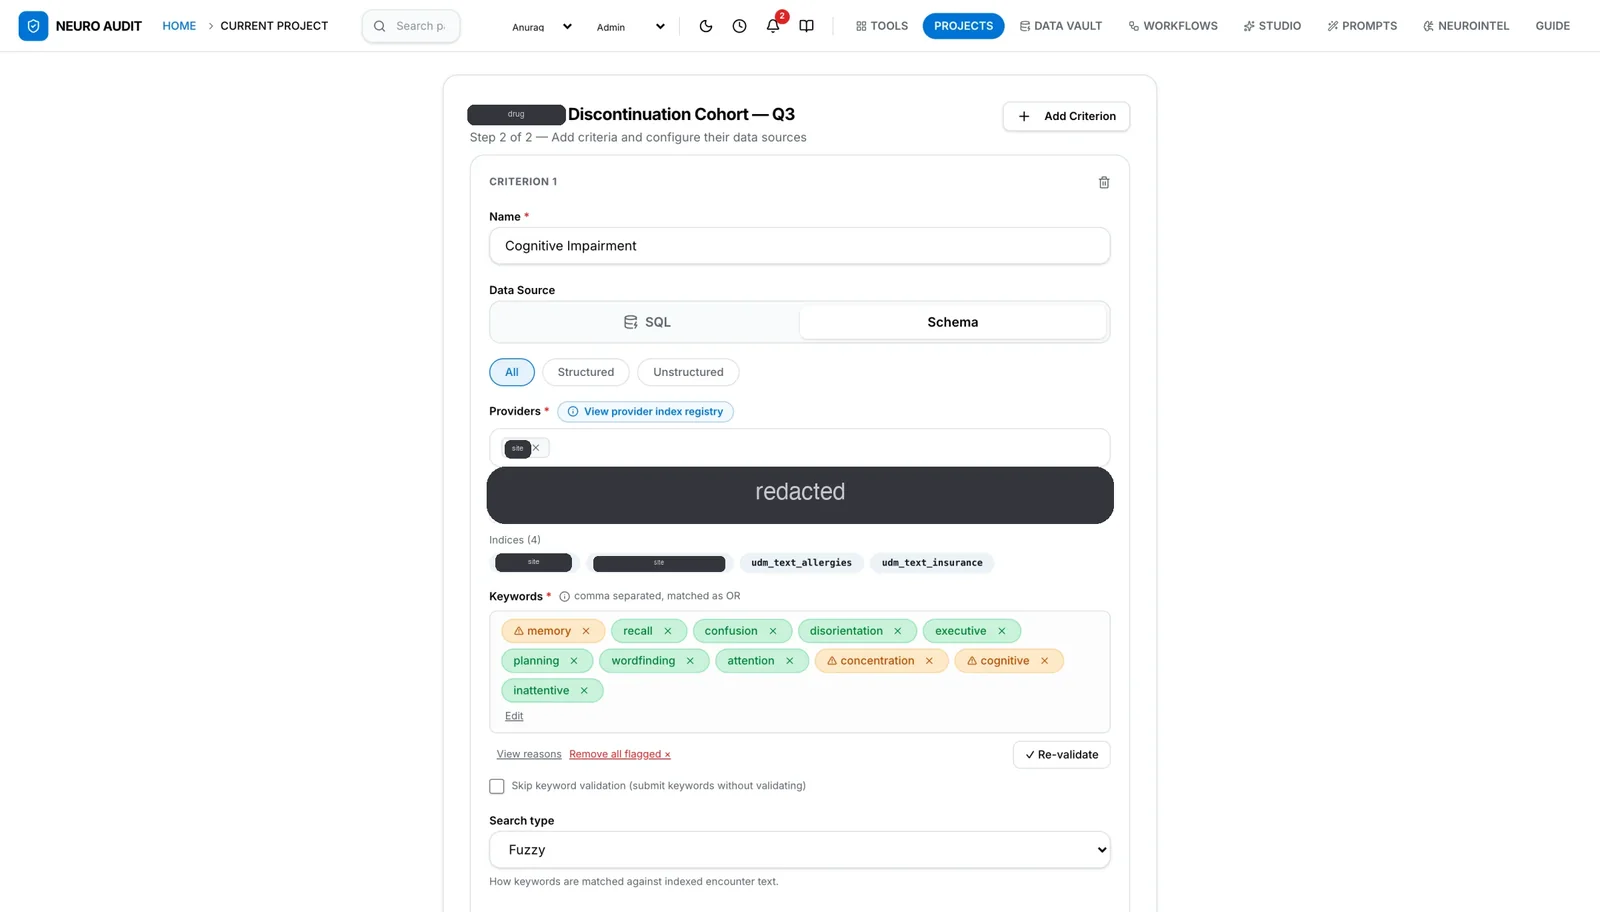Viewport: 1600px width, 912px height.
Task: Open the Data Vault menu
Action: coord(1061,26)
